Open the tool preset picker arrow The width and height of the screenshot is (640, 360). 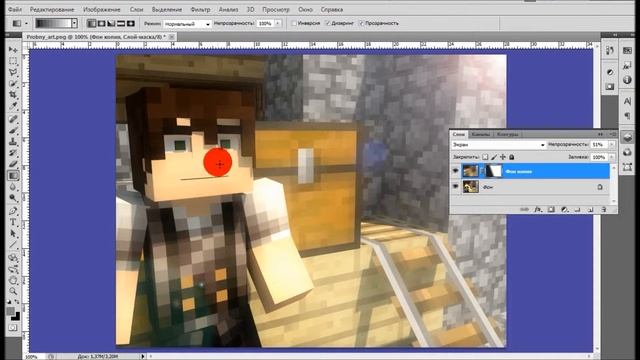tap(27, 24)
